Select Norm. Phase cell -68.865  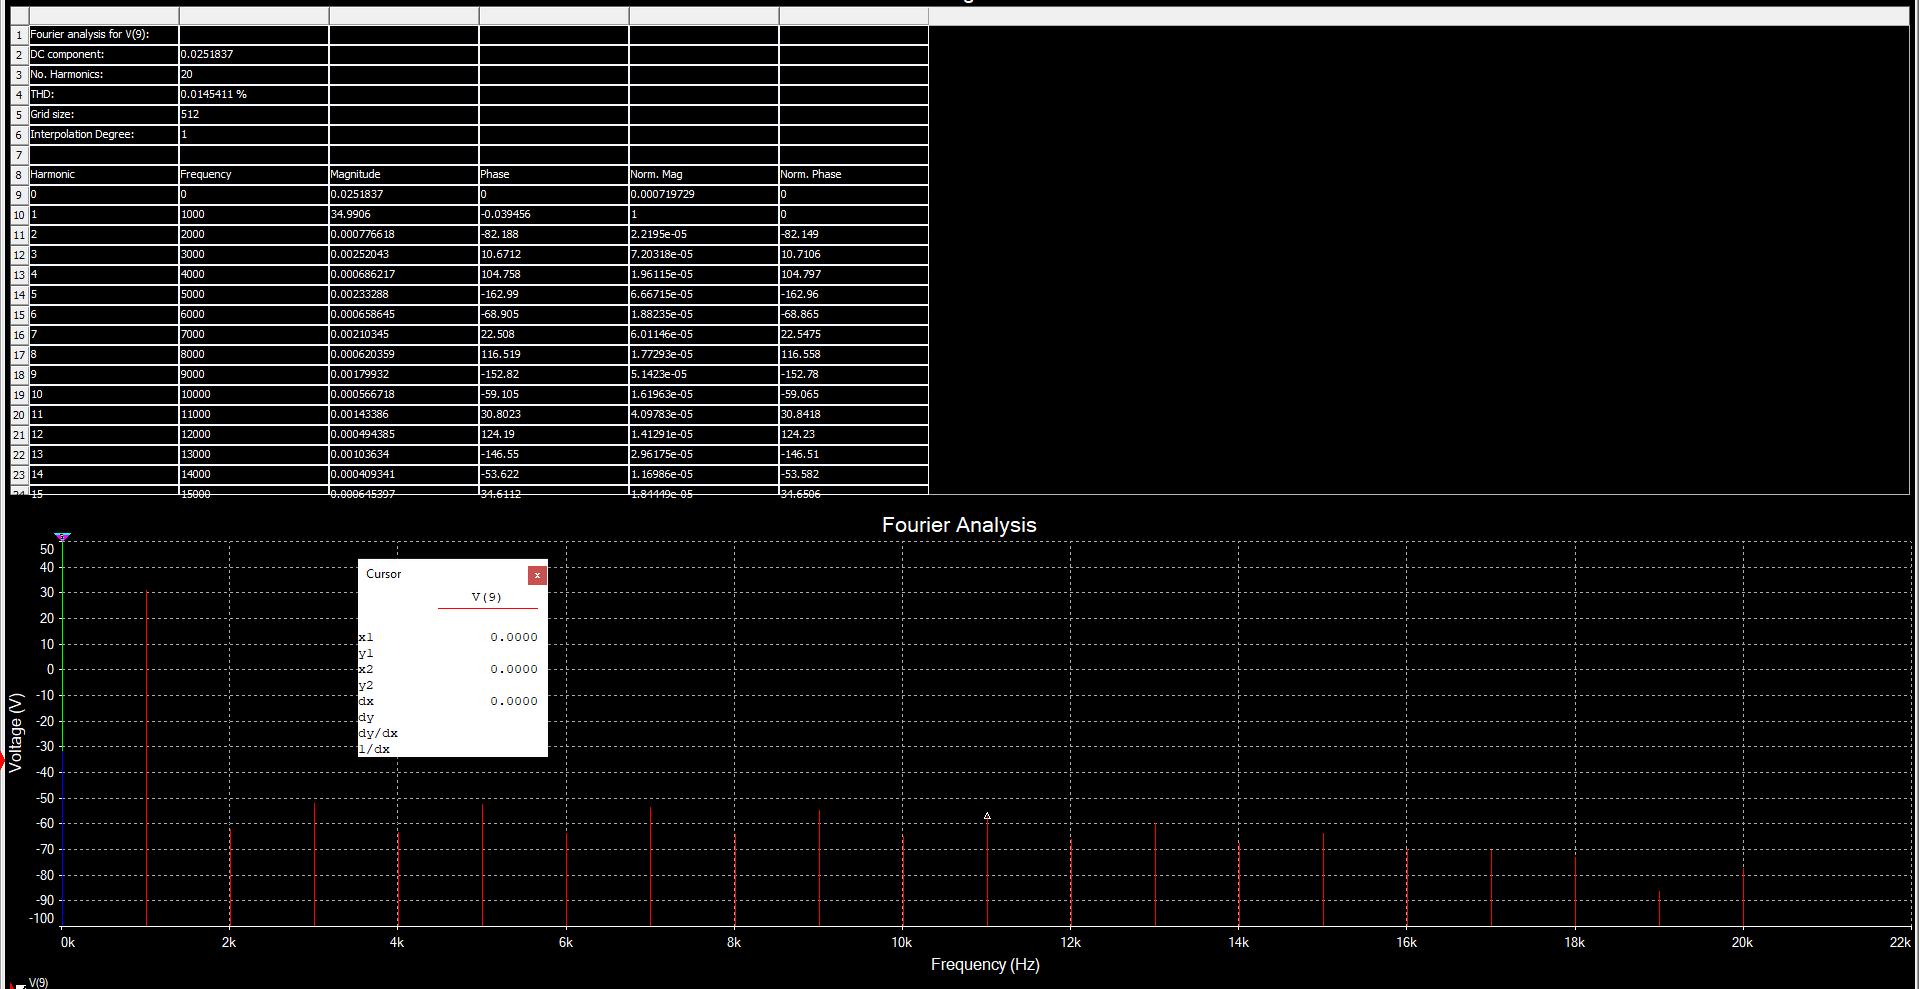(854, 315)
